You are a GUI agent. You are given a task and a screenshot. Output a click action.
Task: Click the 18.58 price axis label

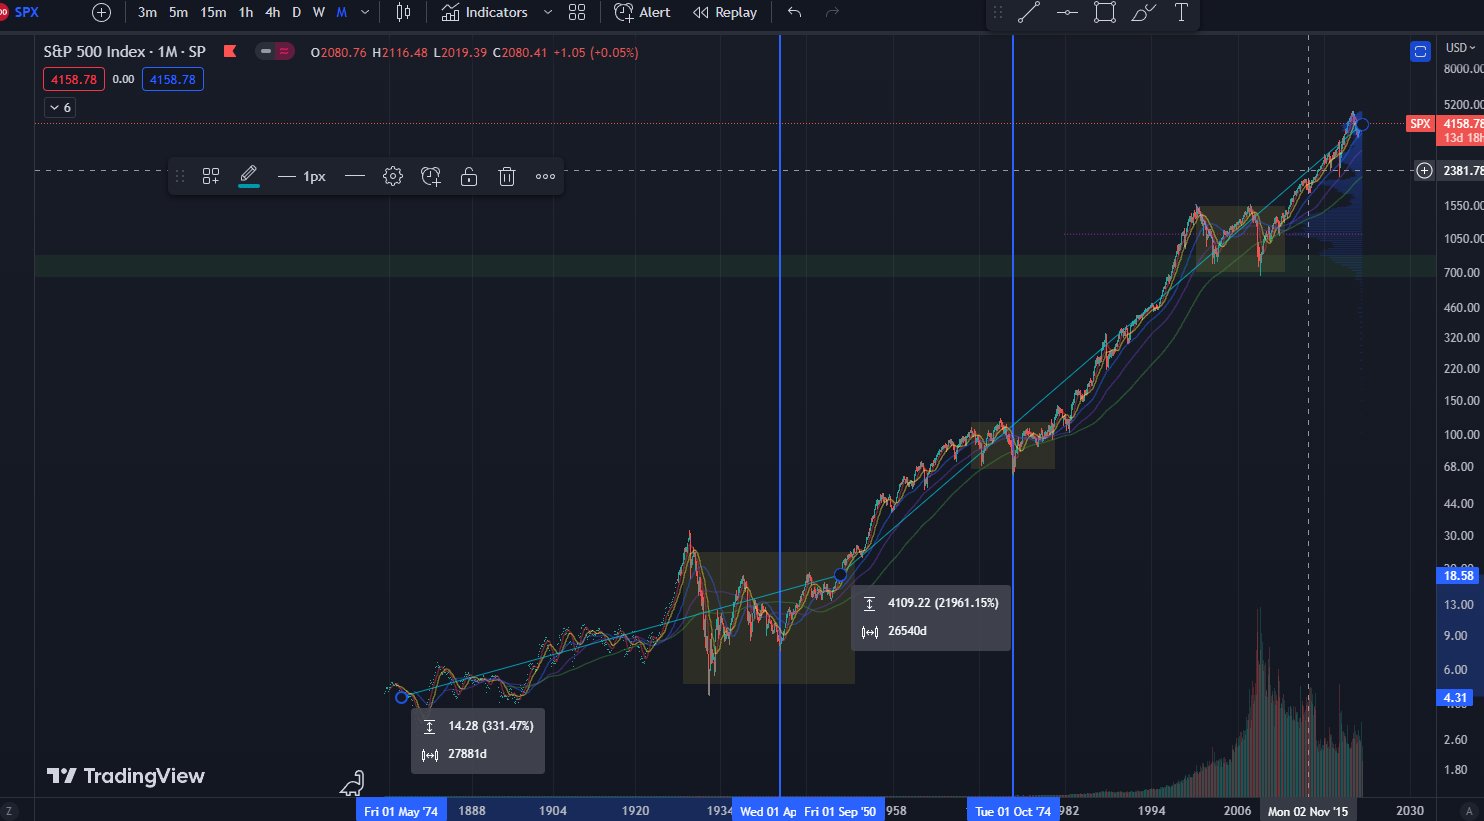1459,575
